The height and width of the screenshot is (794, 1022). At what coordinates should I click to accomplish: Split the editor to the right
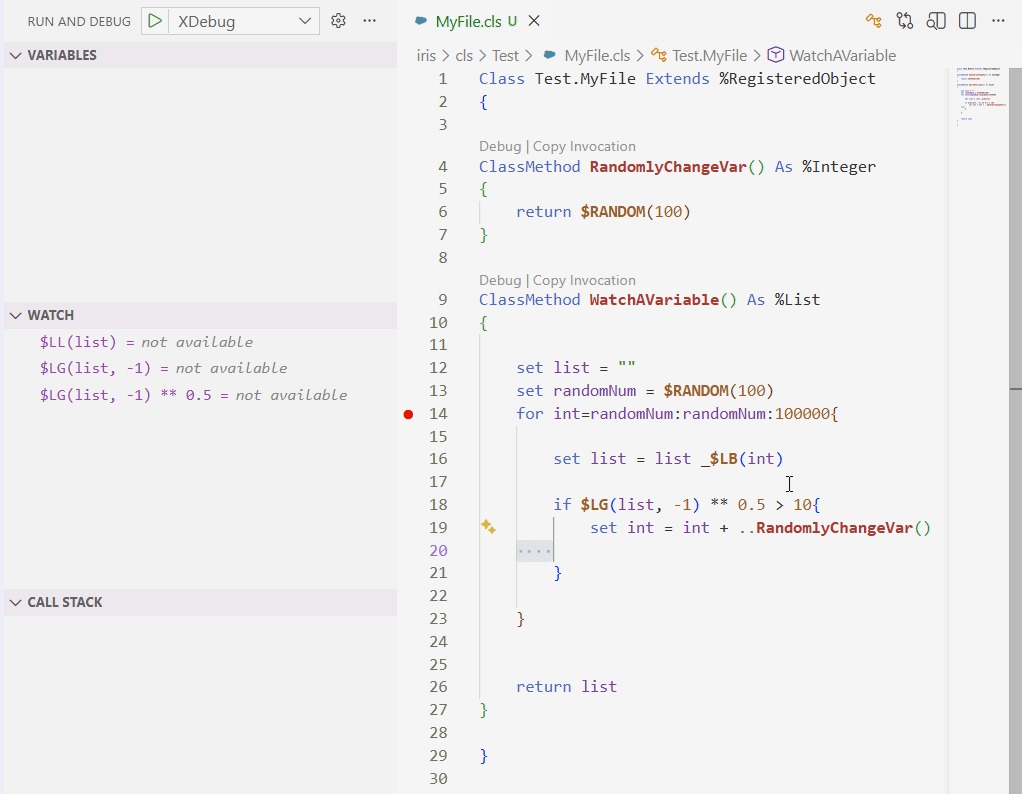[x=967, y=21]
